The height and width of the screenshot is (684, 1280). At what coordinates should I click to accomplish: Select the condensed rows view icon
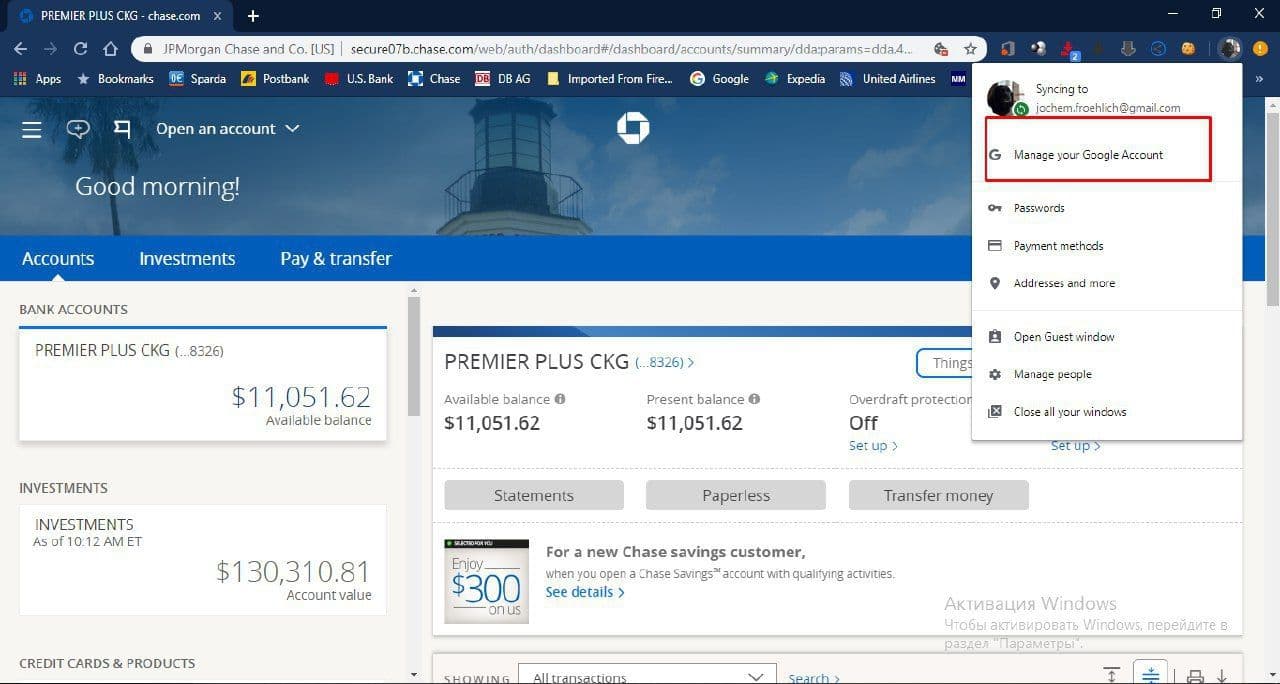point(1149,673)
